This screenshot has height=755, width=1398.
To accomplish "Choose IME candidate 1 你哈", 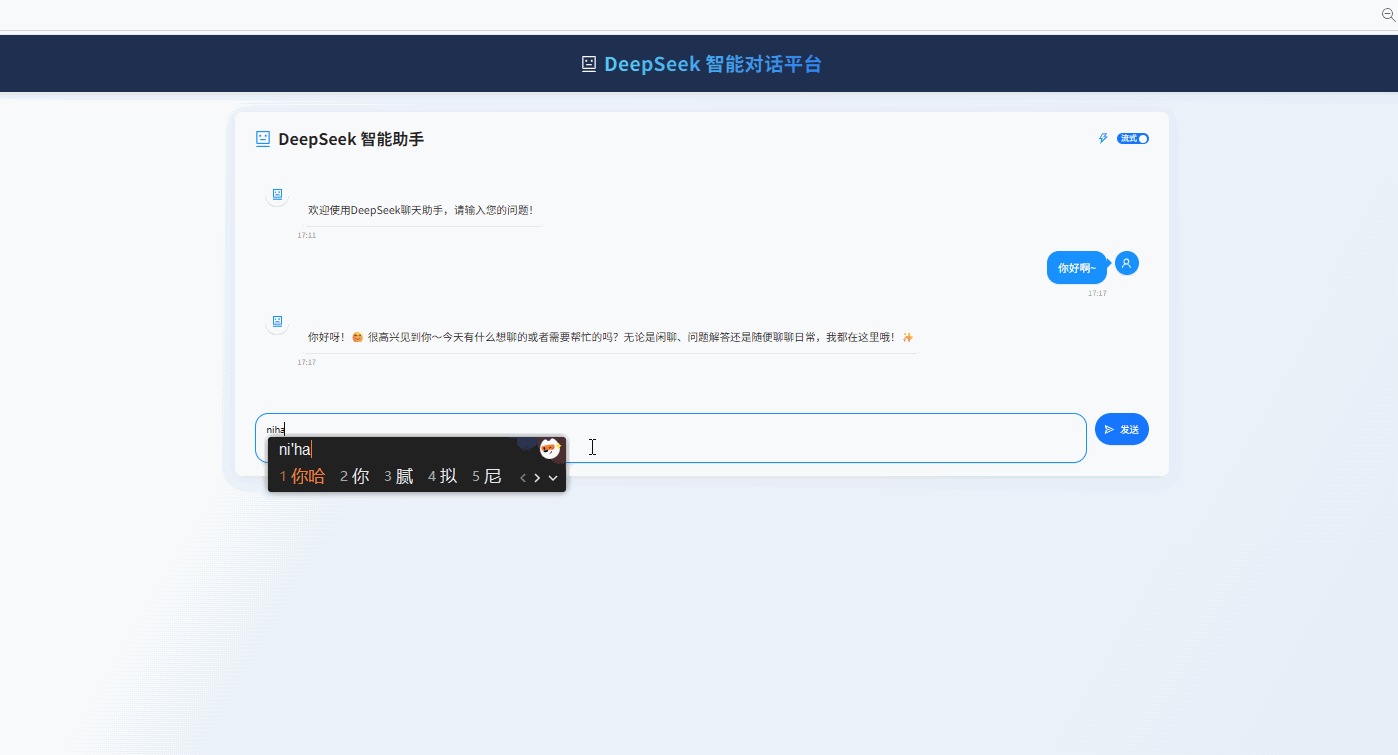I will tap(303, 477).
